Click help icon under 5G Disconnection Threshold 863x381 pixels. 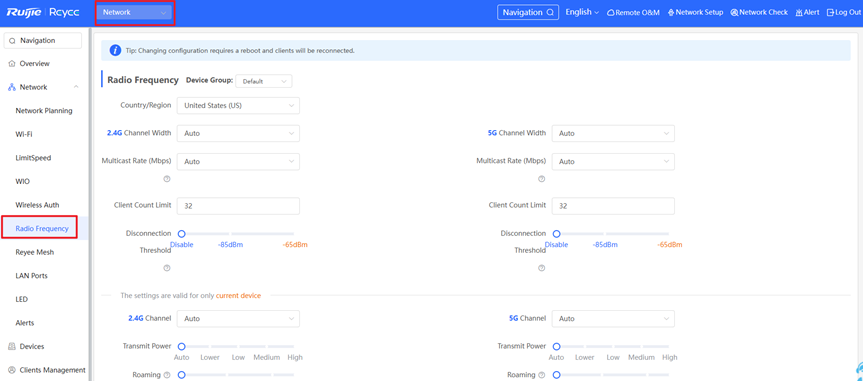[542, 268]
